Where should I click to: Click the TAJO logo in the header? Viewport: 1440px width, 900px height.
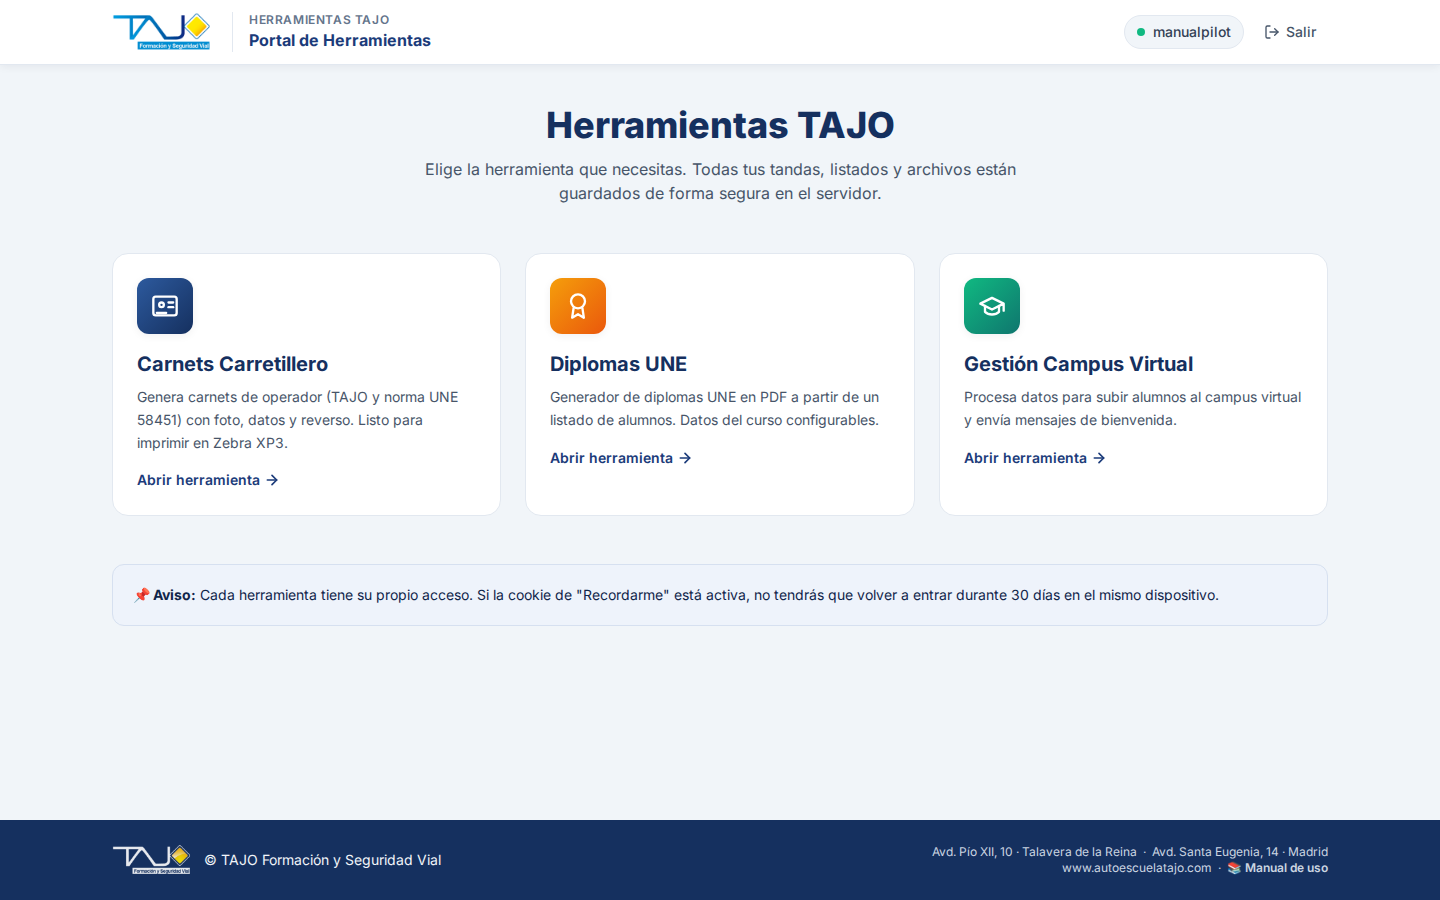click(x=162, y=32)
